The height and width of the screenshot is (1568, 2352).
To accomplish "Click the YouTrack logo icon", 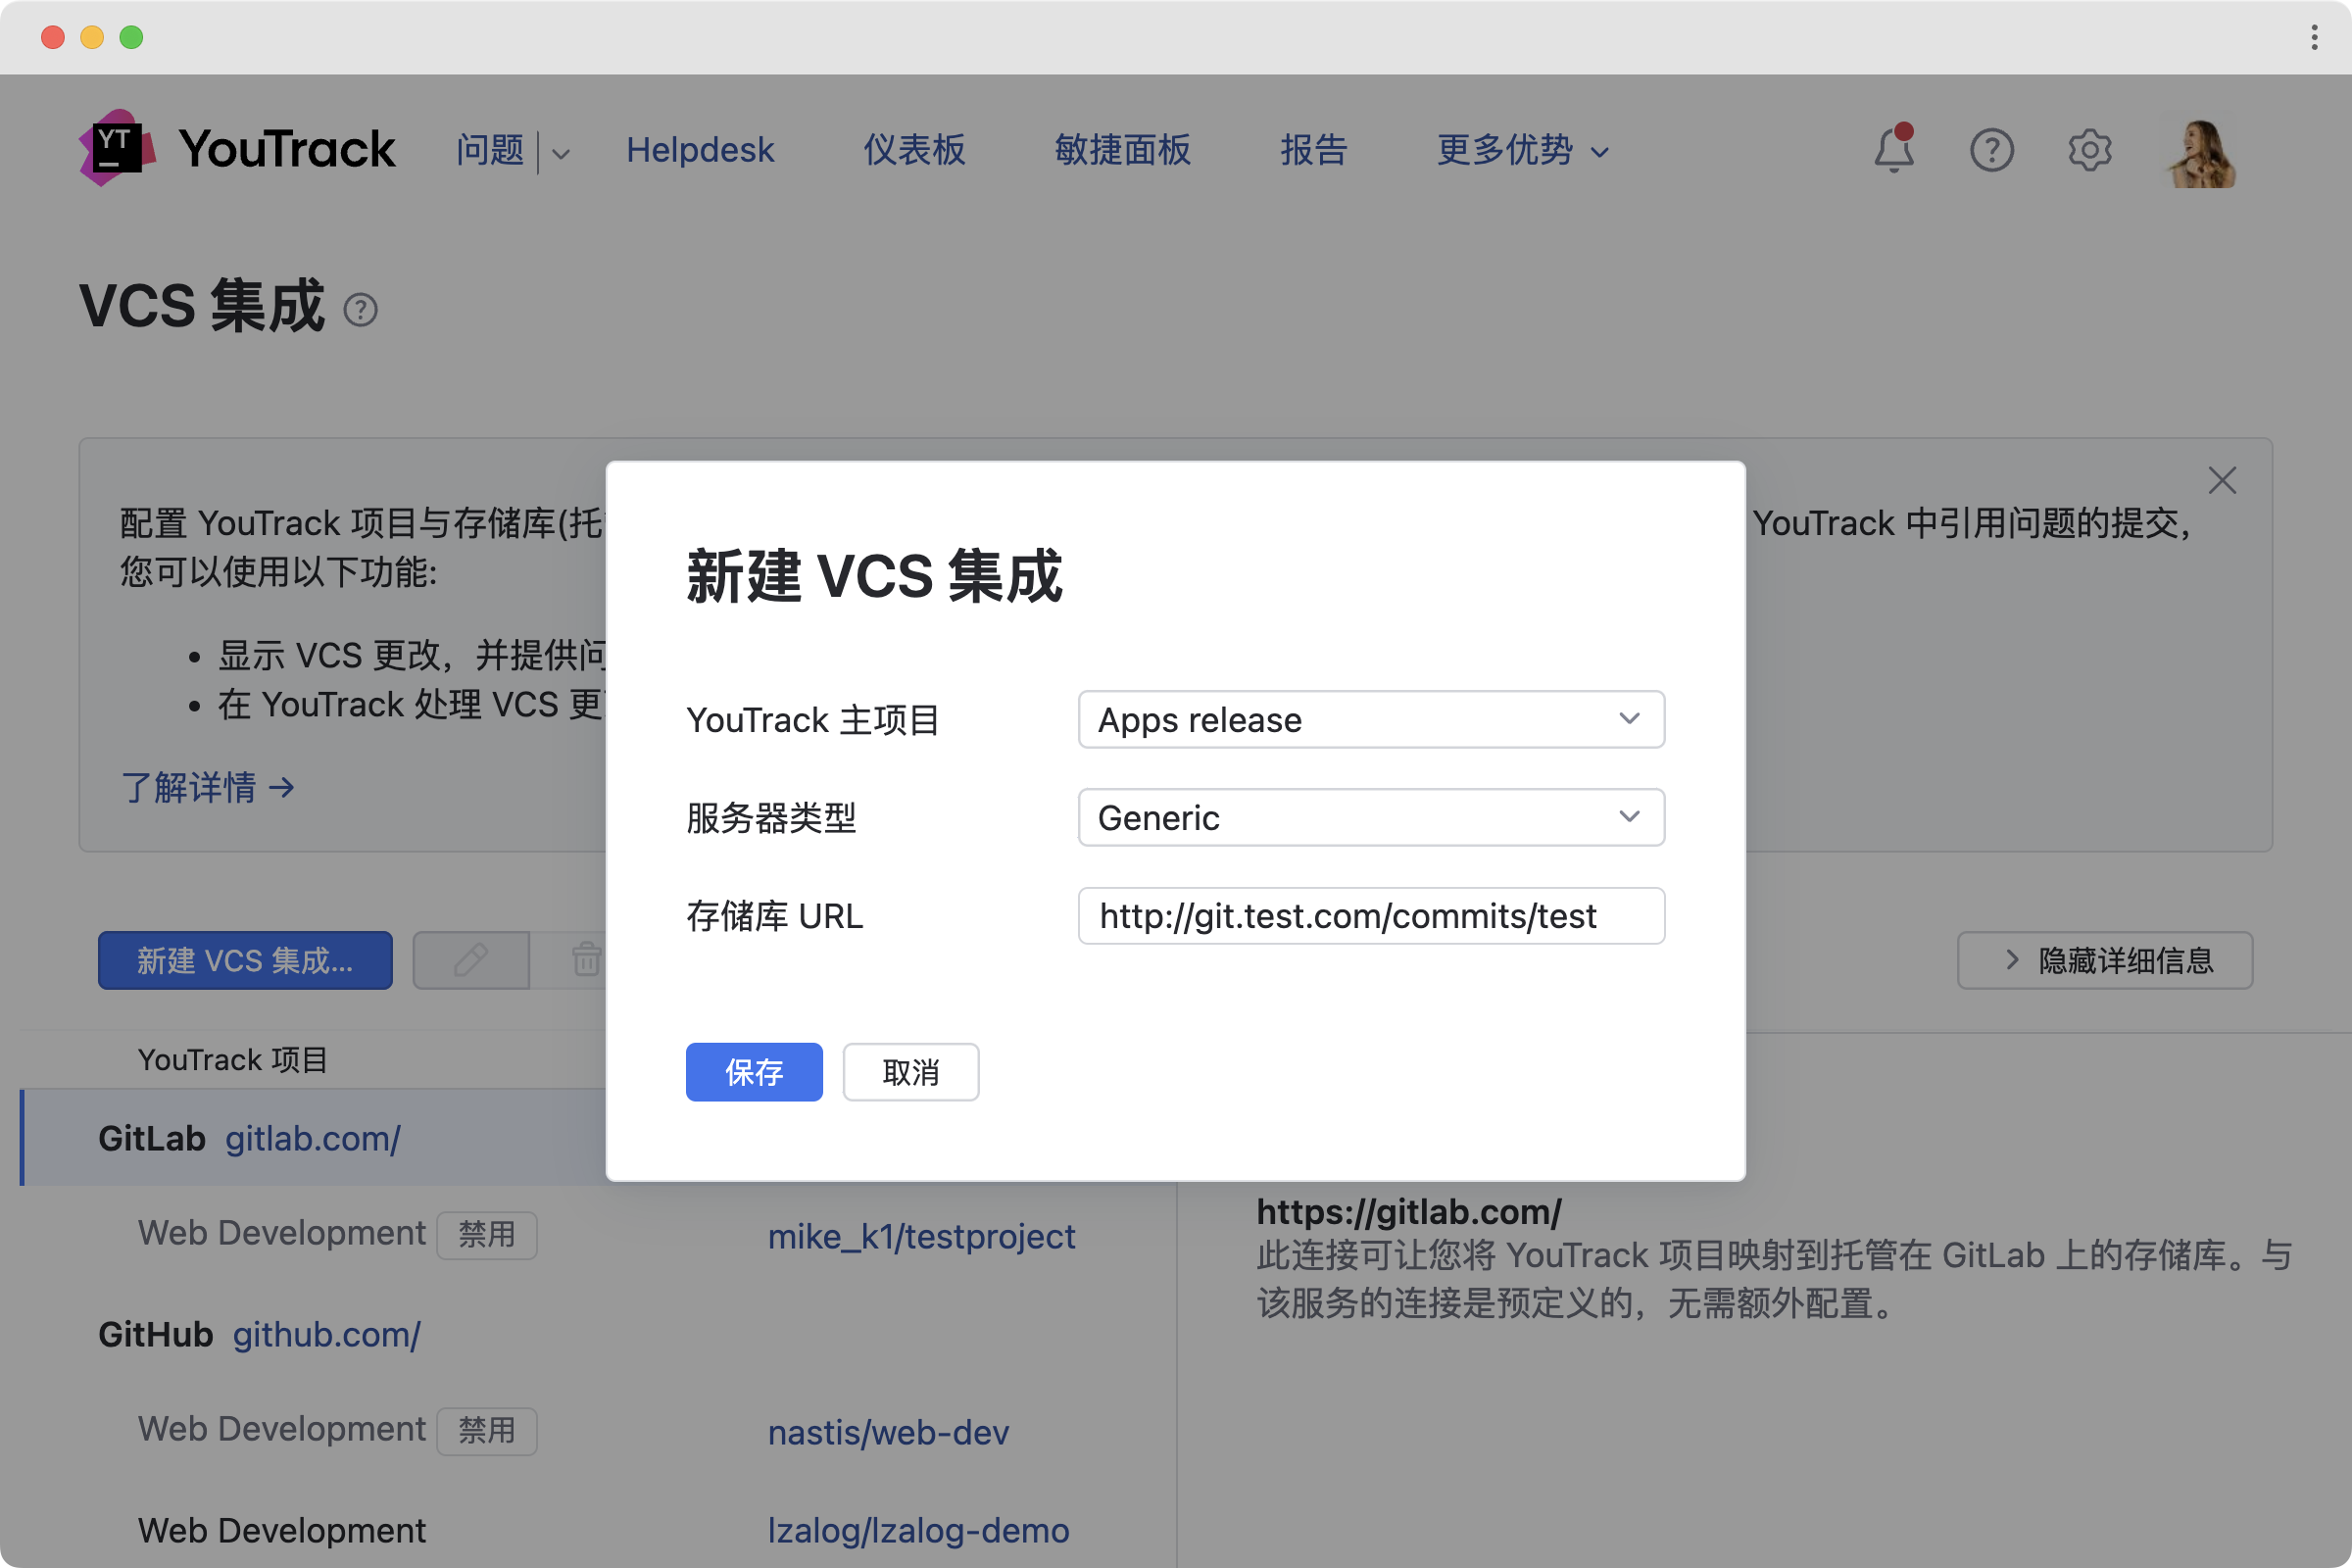I will [117, 149].
